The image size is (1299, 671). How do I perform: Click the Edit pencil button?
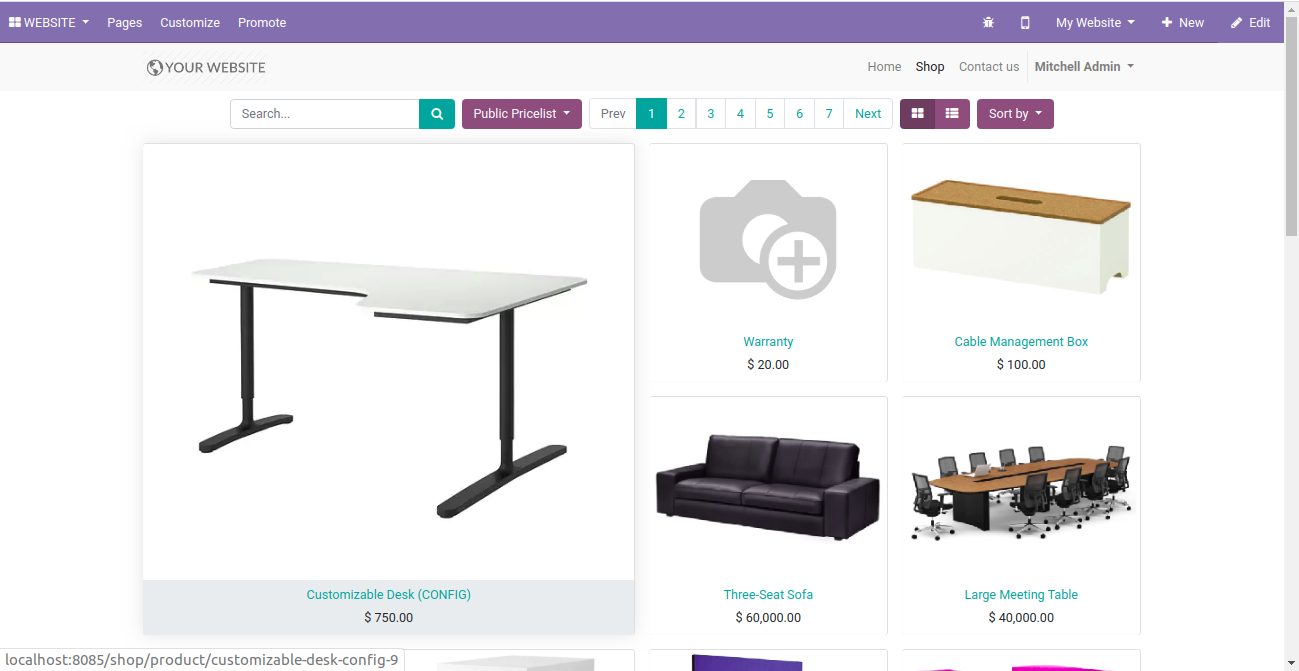pos(1250,22)
